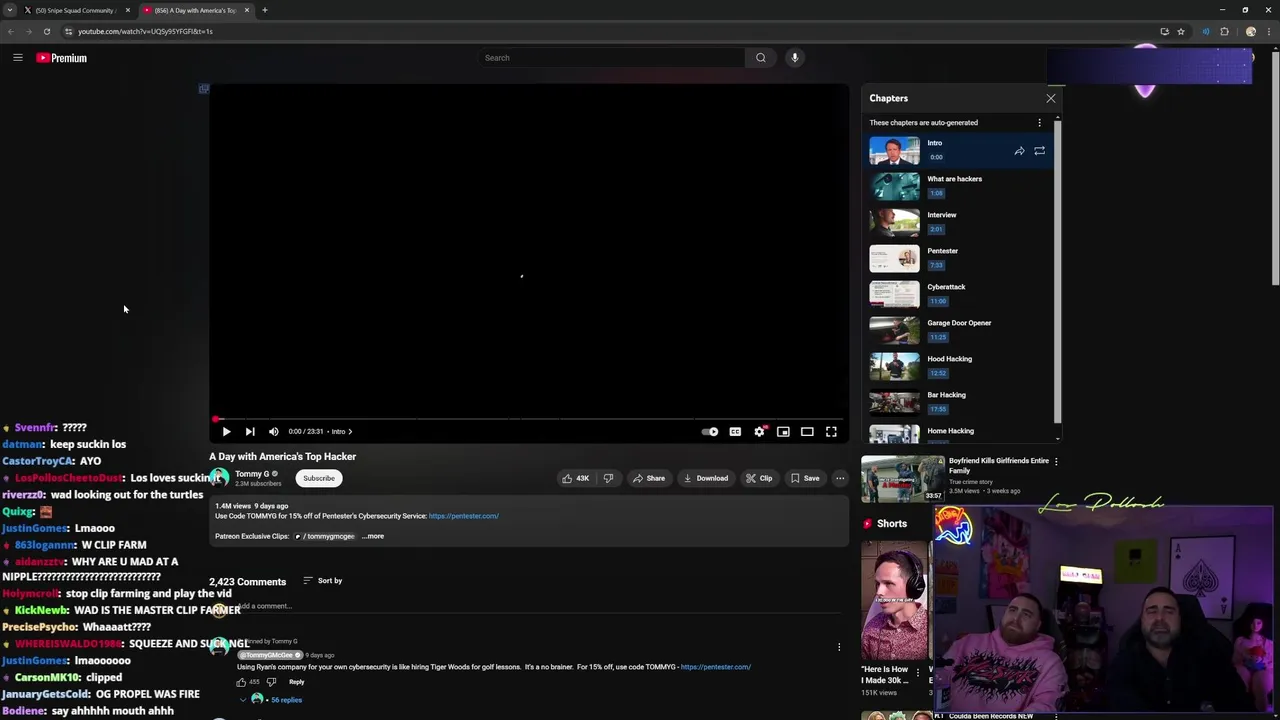Open pinned comment options menu
The height and width of the screenshot is (720, 1280).
pyautogui.click(x=839, y=647)
